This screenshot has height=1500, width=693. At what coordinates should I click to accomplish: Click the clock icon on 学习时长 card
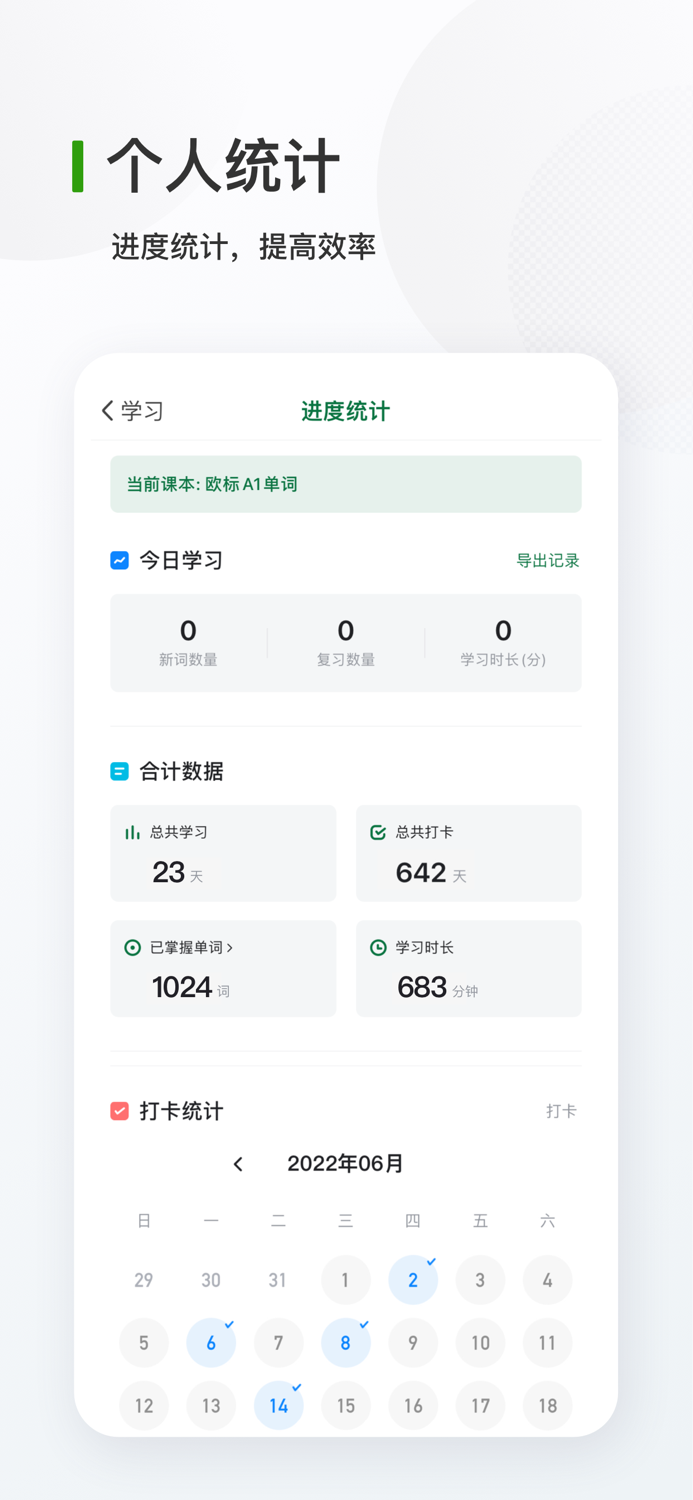click(378, 946)
